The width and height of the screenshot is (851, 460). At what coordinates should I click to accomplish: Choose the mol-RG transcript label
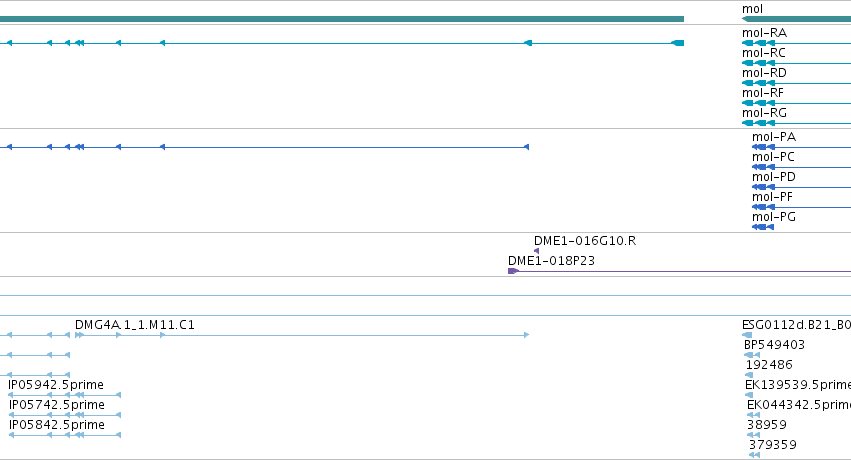click(764, 113)
